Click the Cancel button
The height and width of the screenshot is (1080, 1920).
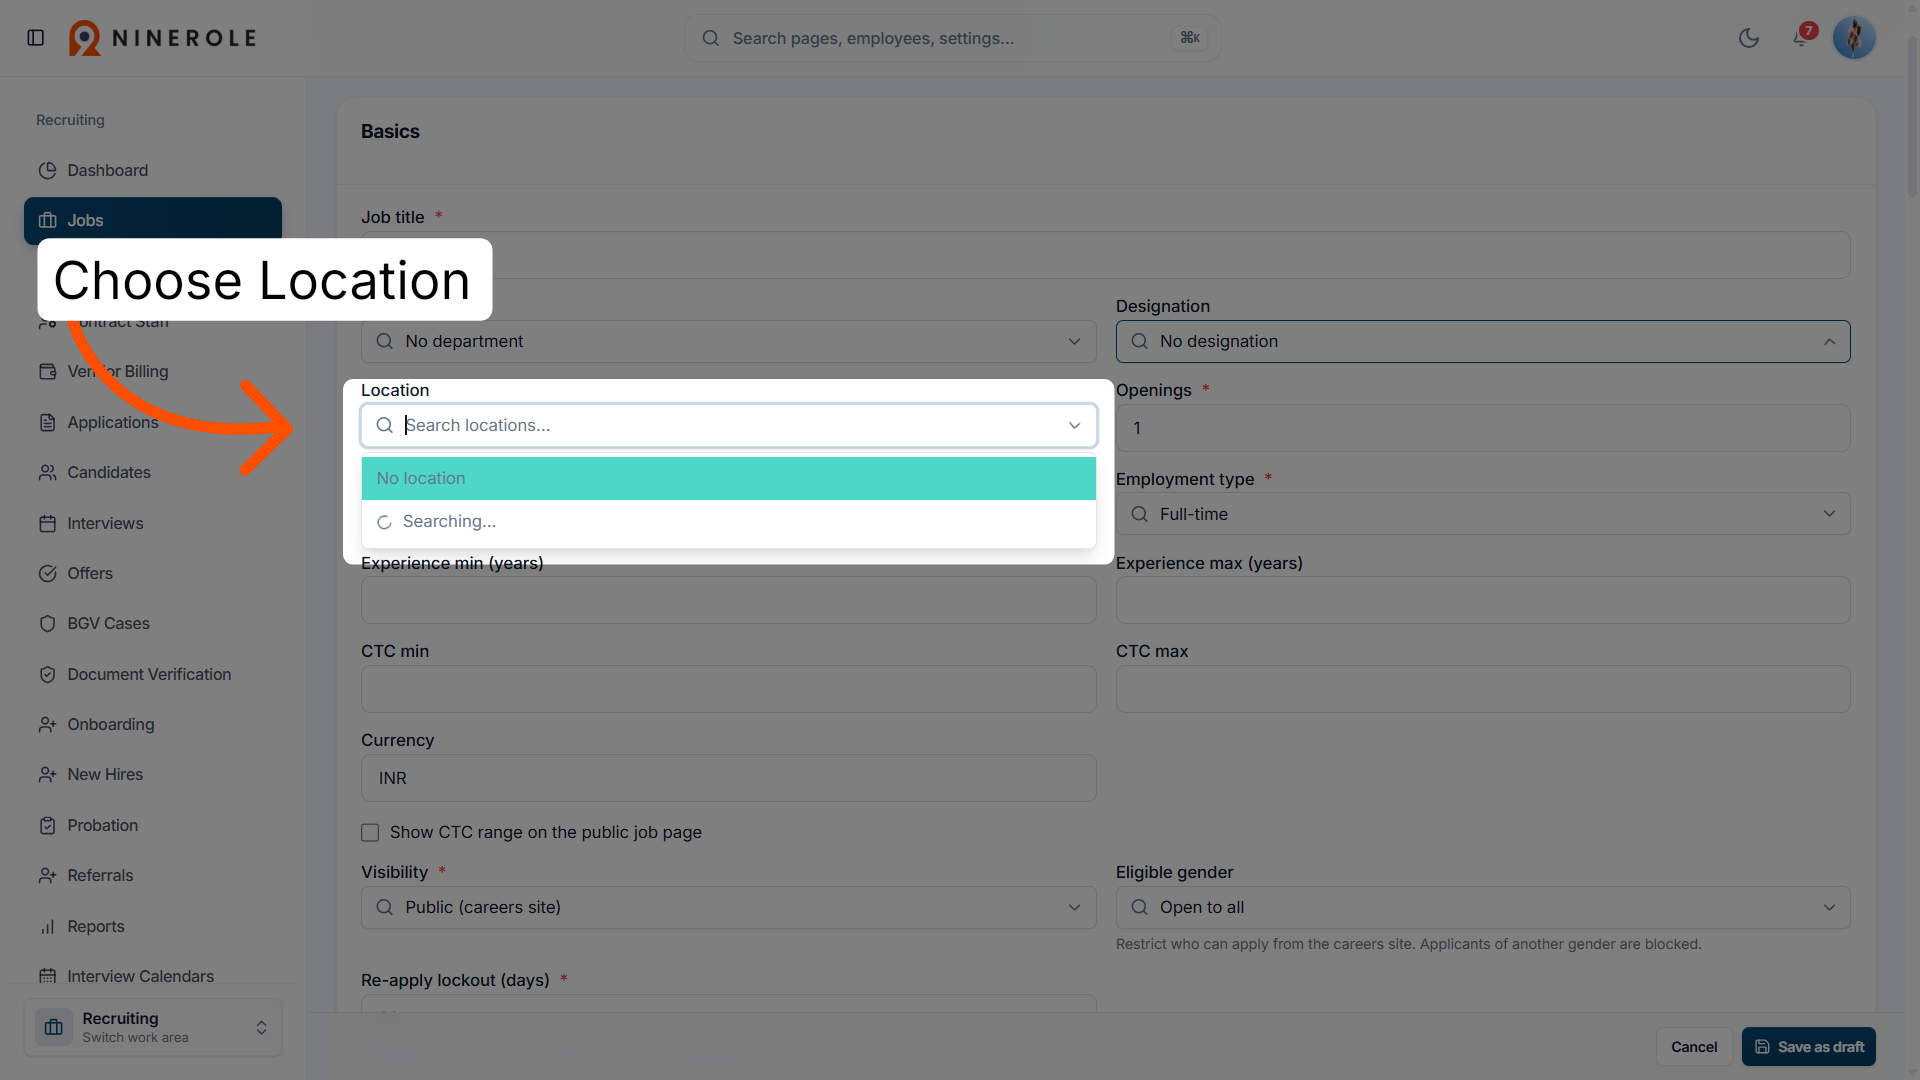click(x=1694, y=1047)
